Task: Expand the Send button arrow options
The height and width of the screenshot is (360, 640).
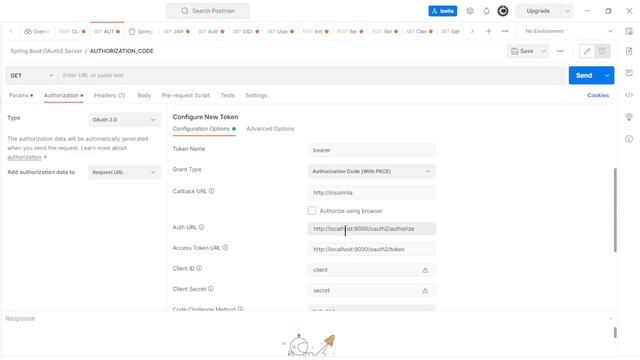Action: [x=607, y=76]
